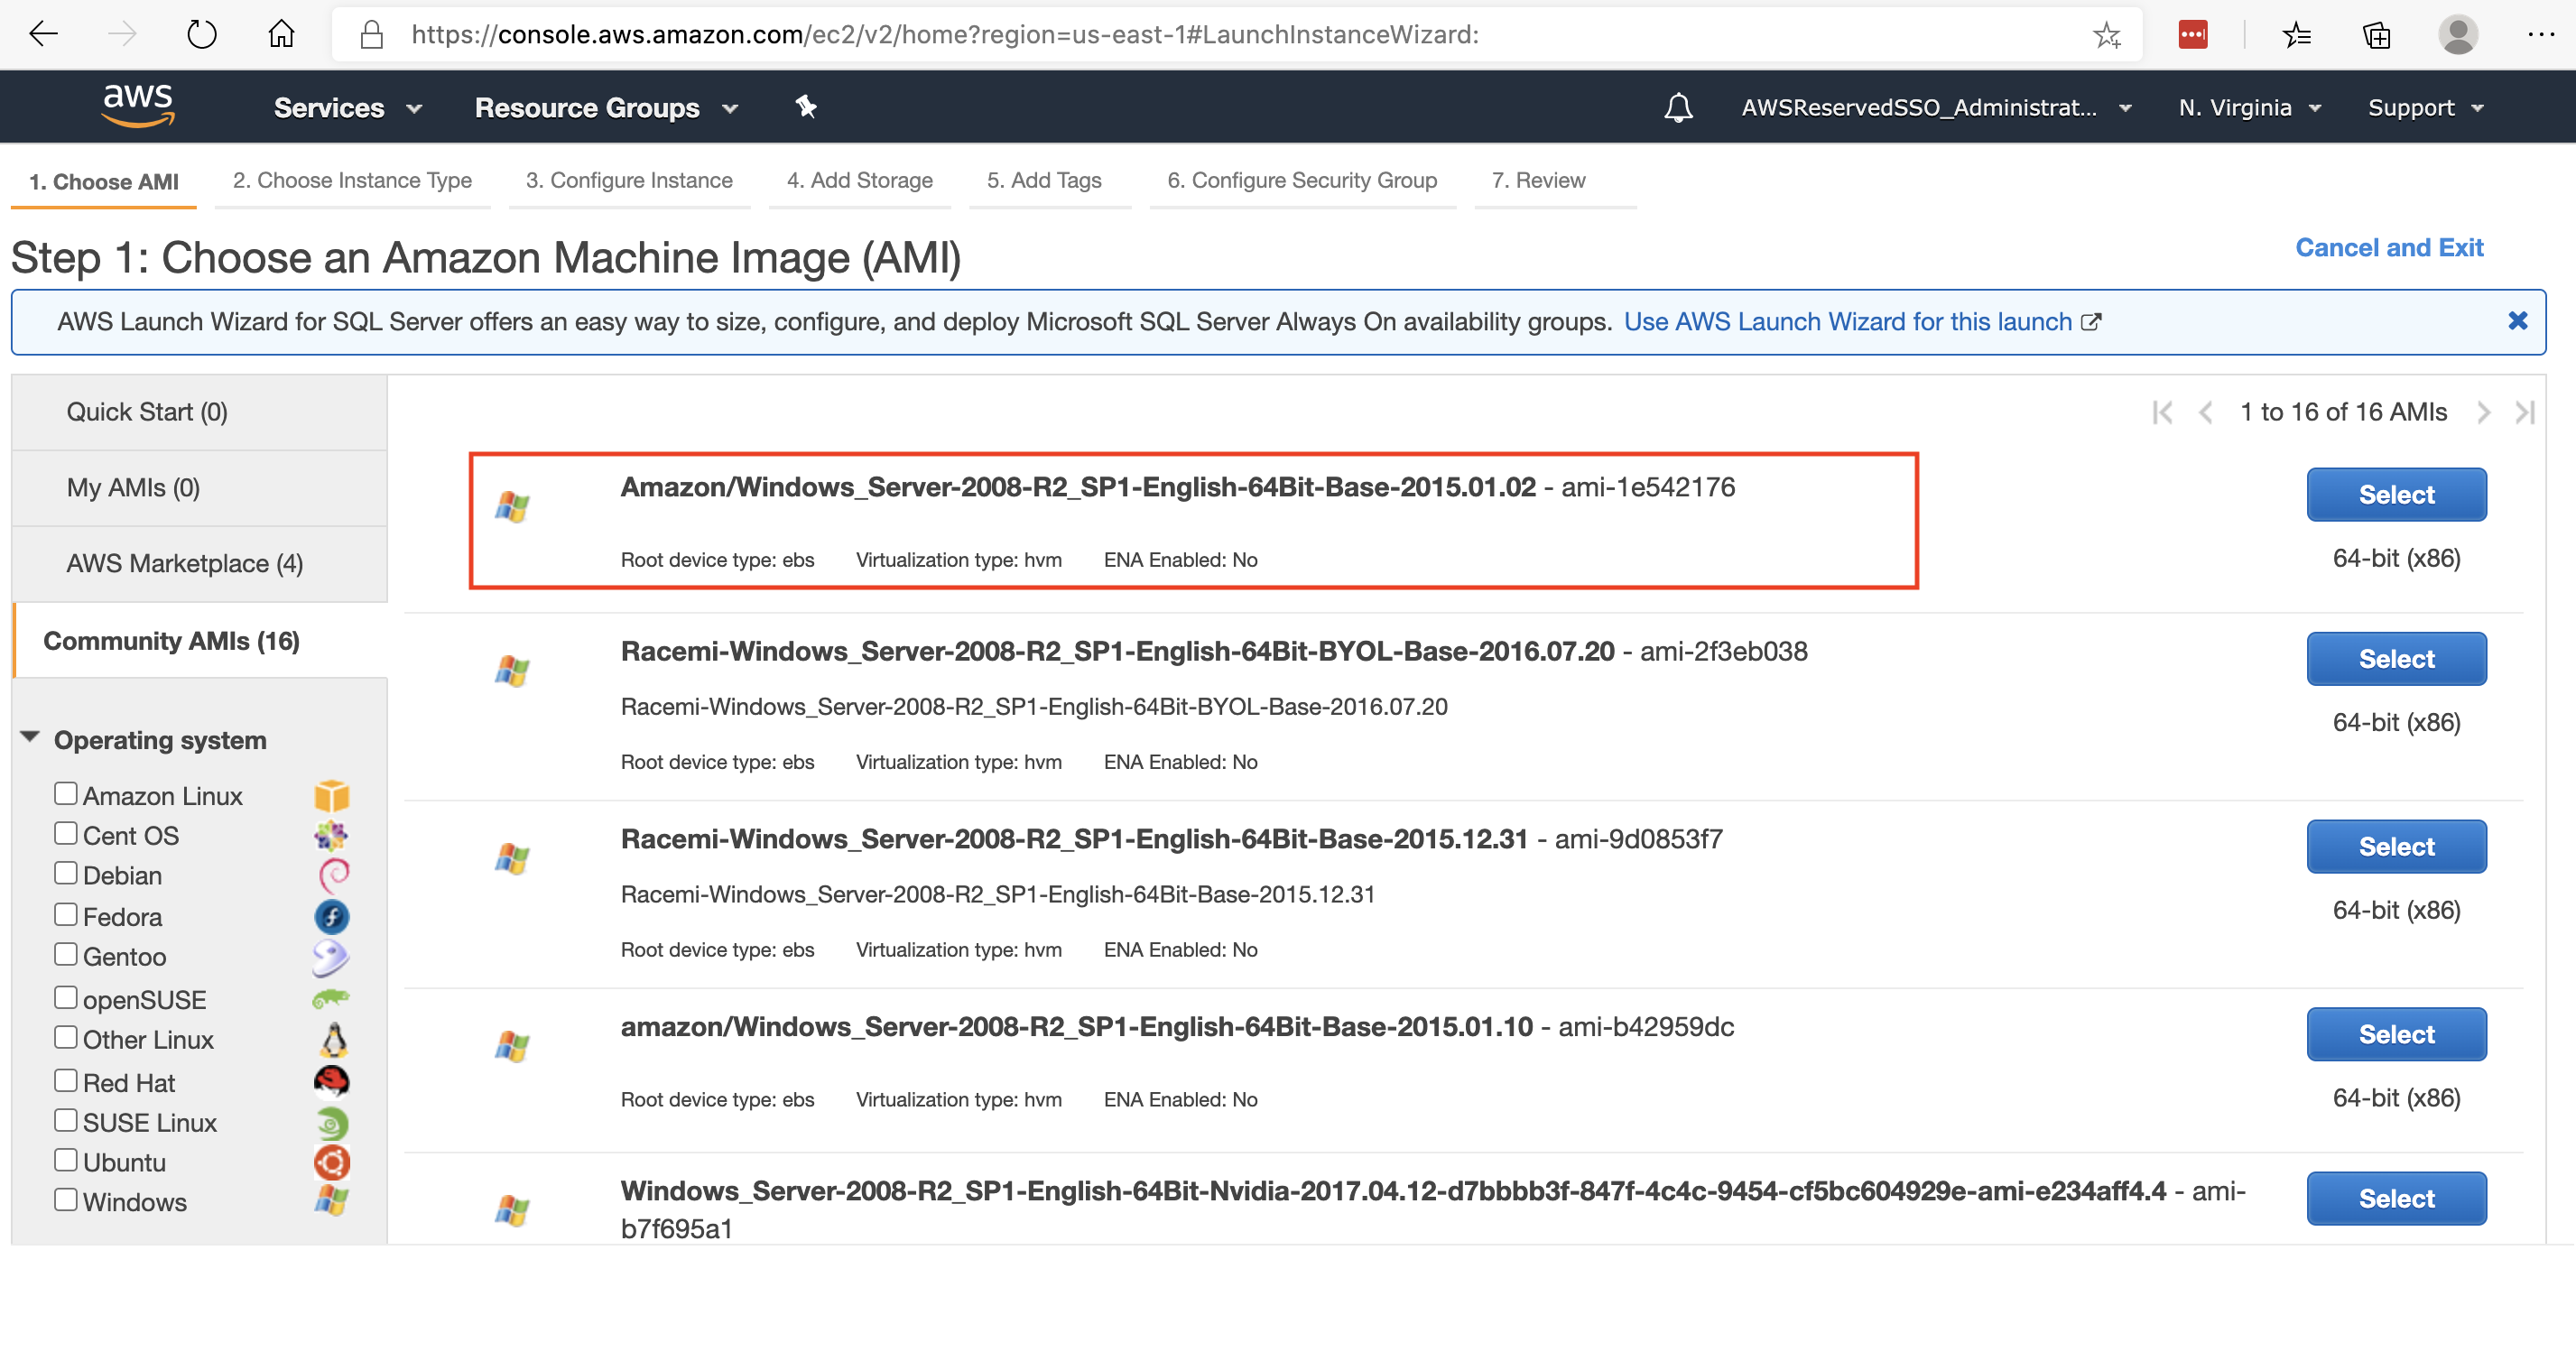Select the Racemi BYOL ami-2f3eb038 AMI
The height and width of the screenshot is (1352, 2576).
pos(2396,658)
